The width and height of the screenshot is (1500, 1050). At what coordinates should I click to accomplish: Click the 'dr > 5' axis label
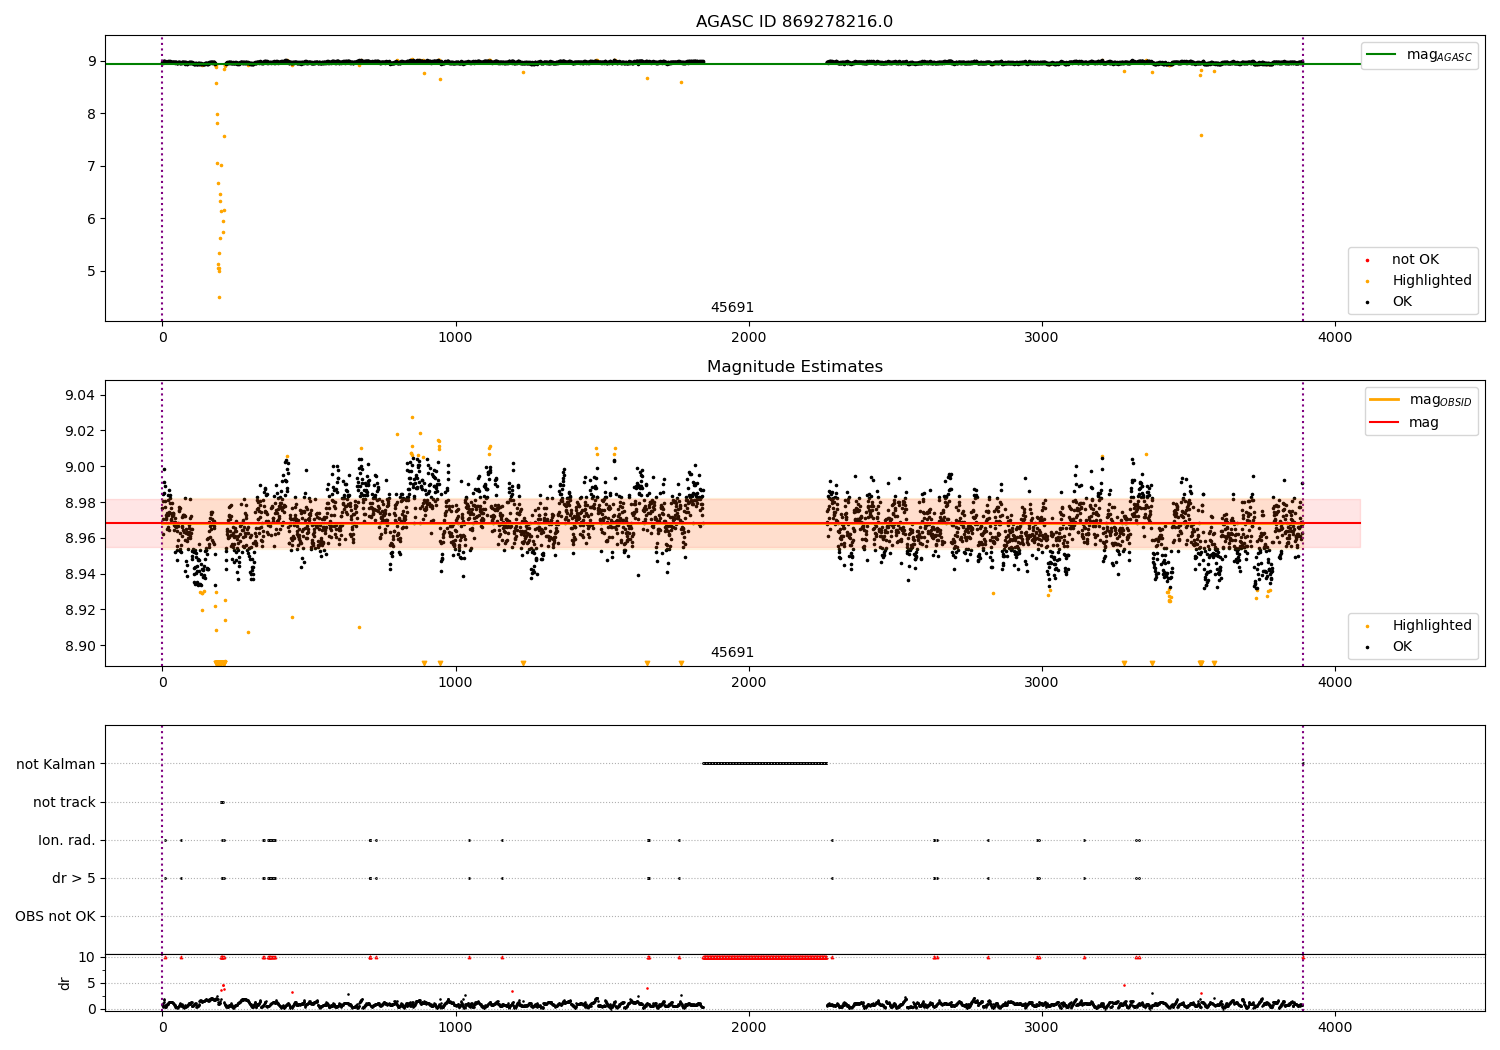pos(74,878)
